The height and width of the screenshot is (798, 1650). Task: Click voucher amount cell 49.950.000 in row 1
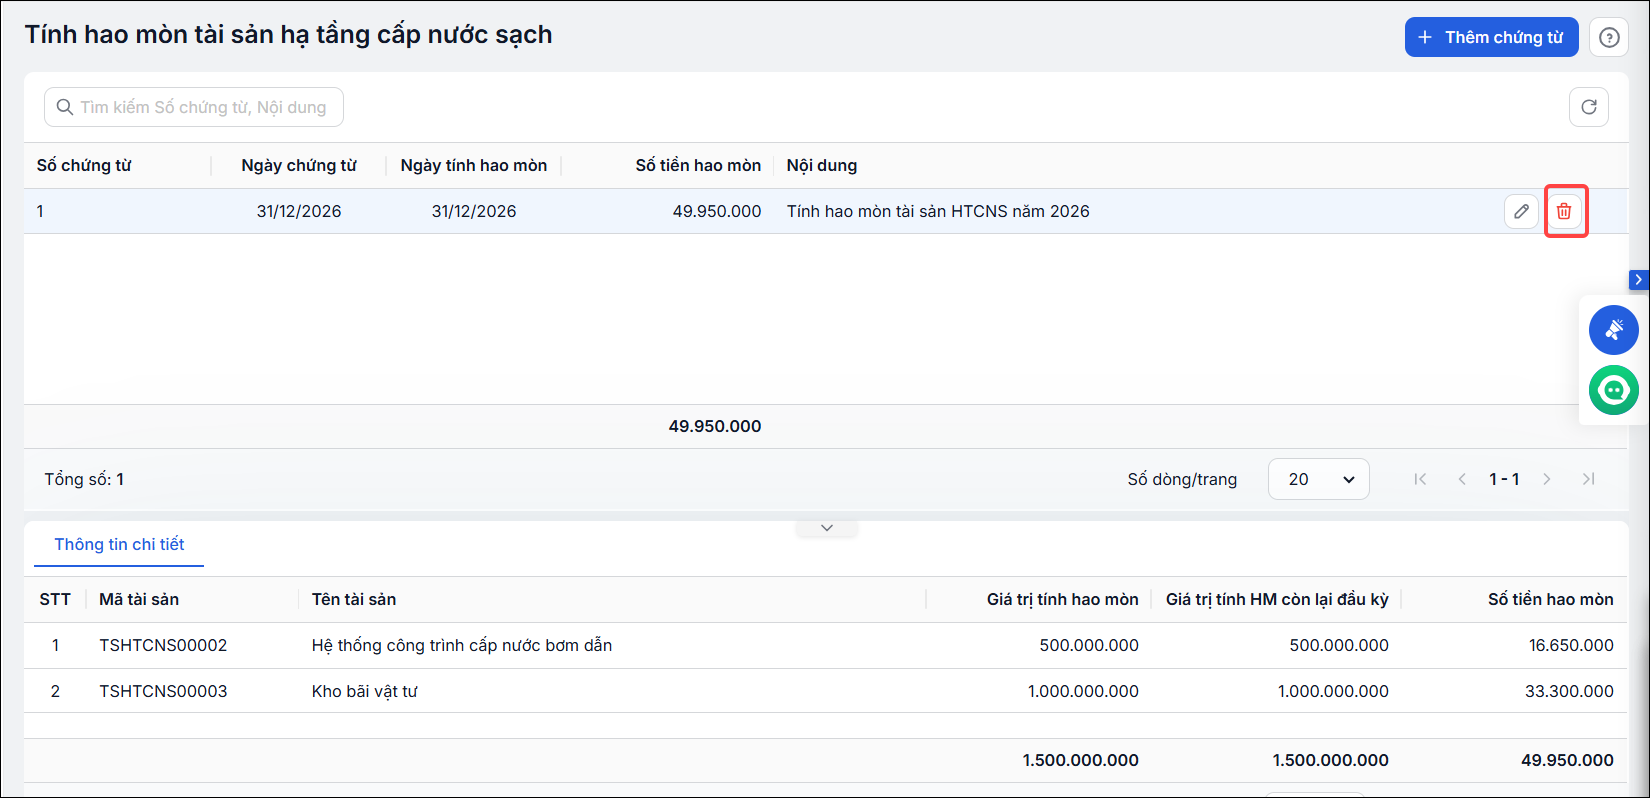pos(717,211)
